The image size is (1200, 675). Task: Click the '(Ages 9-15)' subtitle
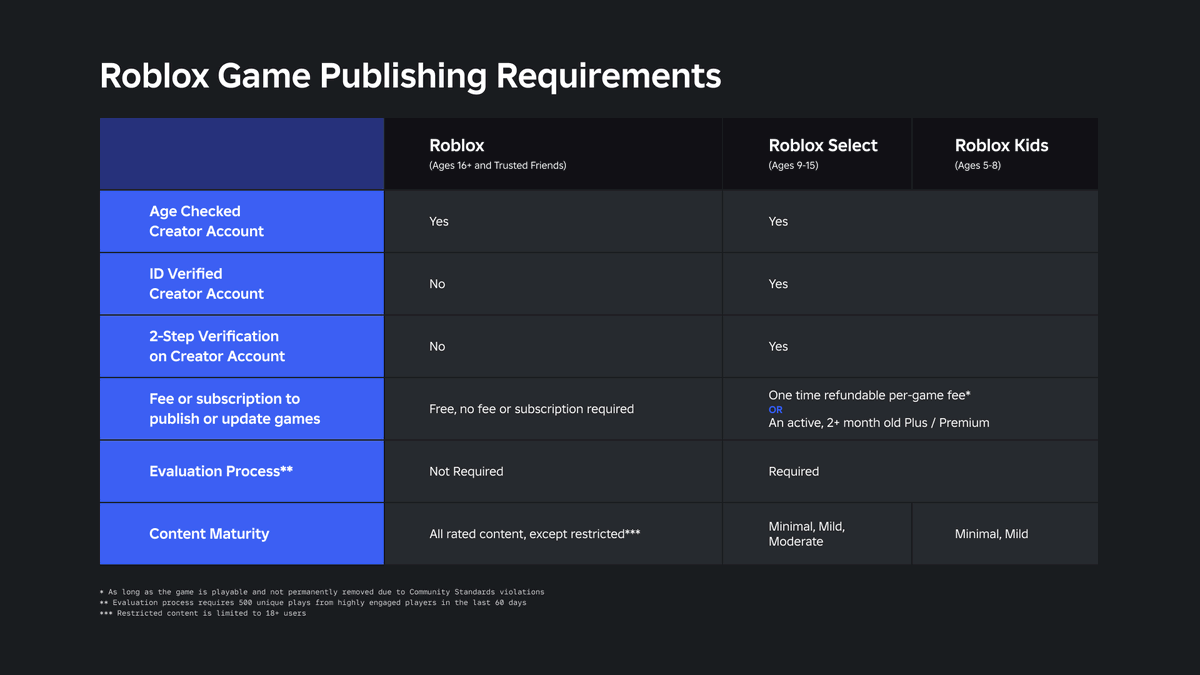click(x=793, y=166)
